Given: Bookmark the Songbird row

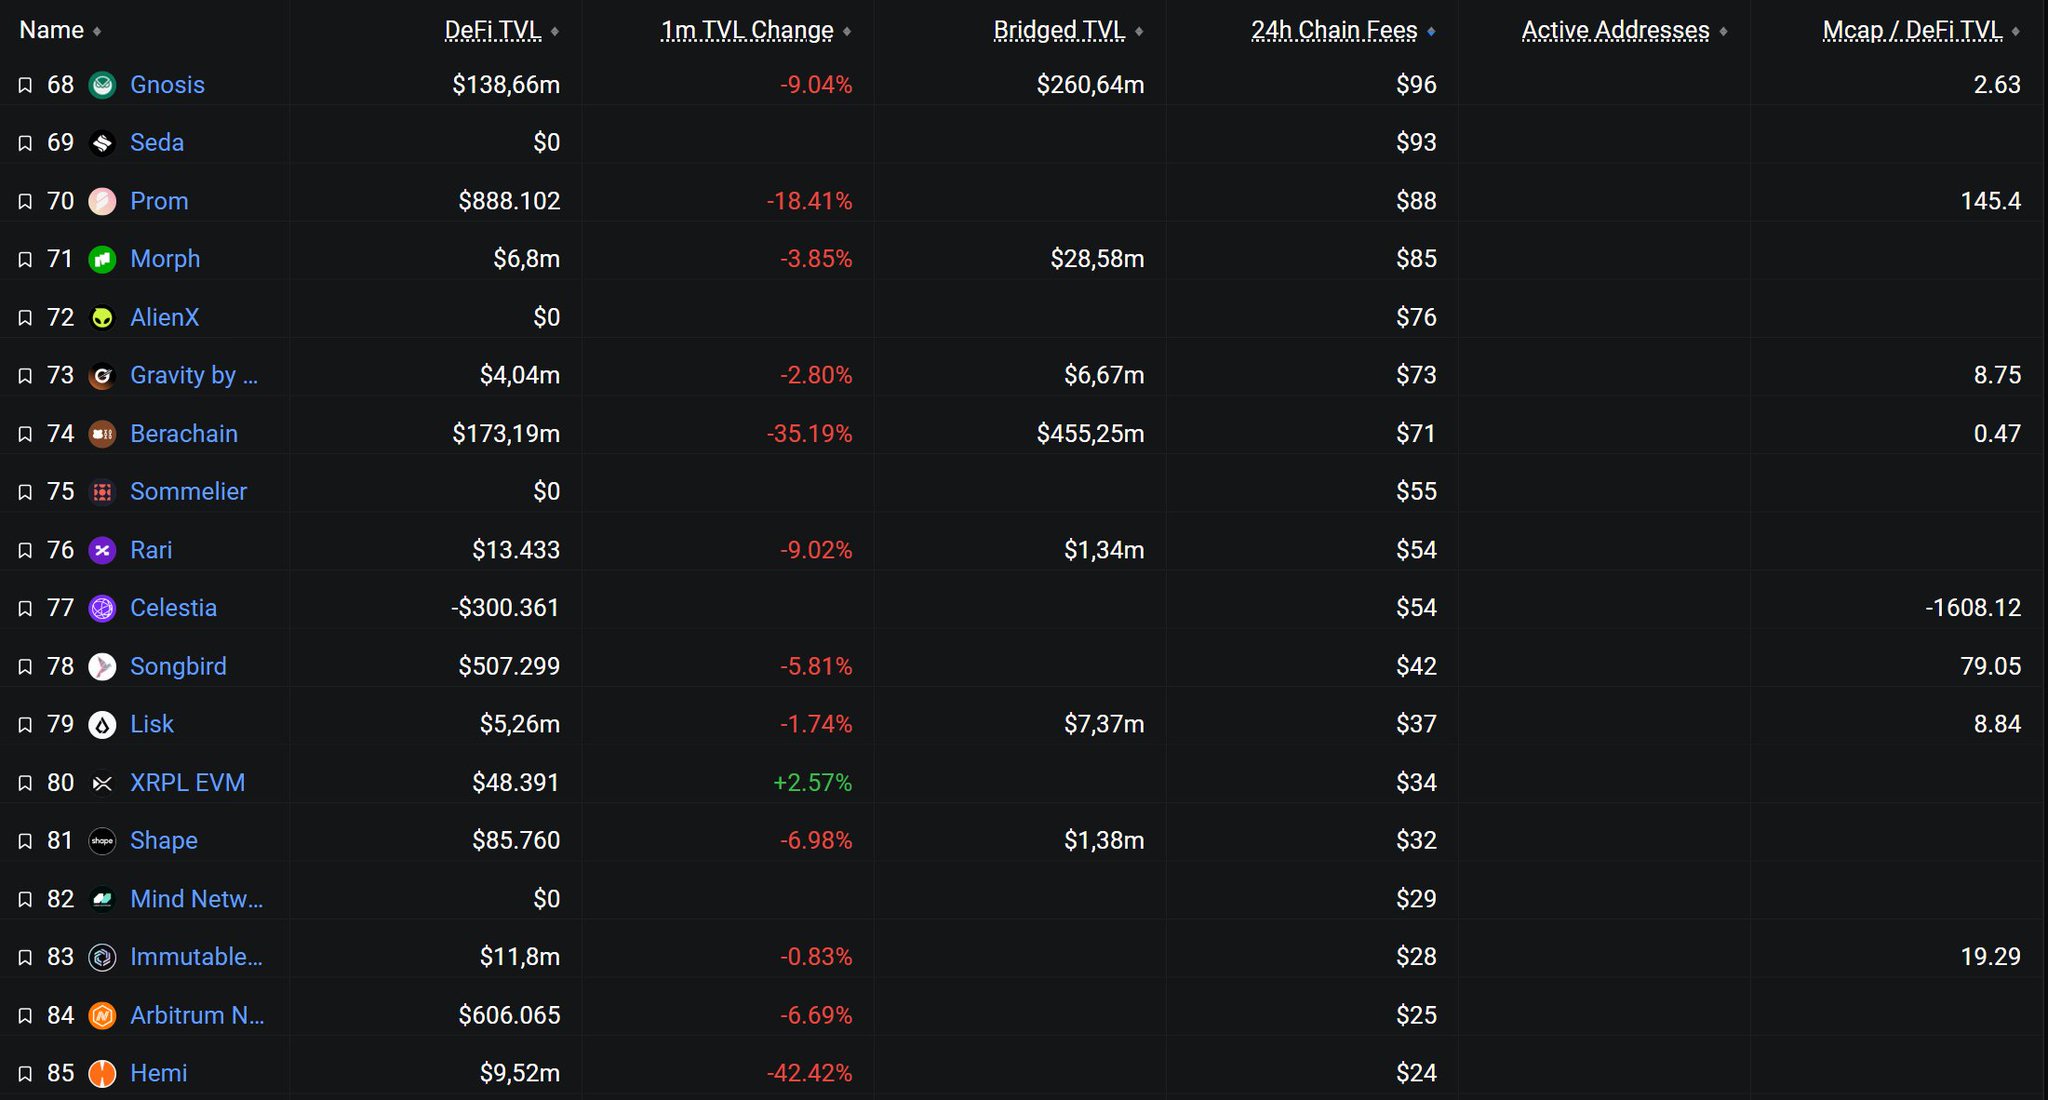Looking at the screenshot, I should tap(25, 667).
